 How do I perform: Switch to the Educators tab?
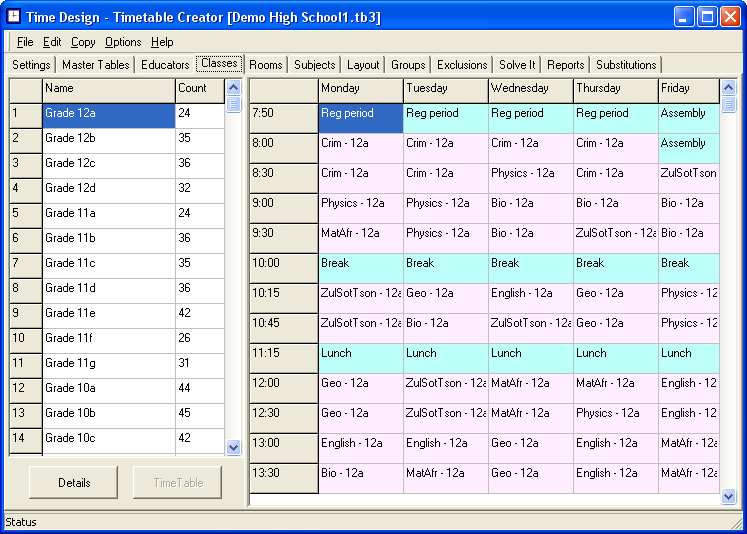(x=165, y=65)
